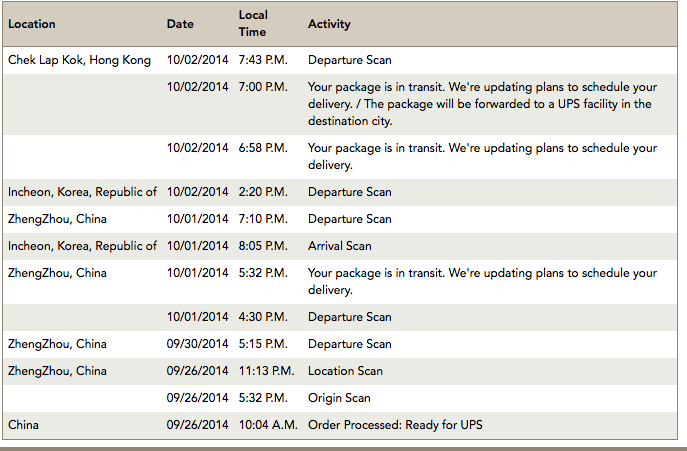The height and width of the screenshot is (451, 687).
Task: Click the China location in last row
Action: click(x=23, y=425)
